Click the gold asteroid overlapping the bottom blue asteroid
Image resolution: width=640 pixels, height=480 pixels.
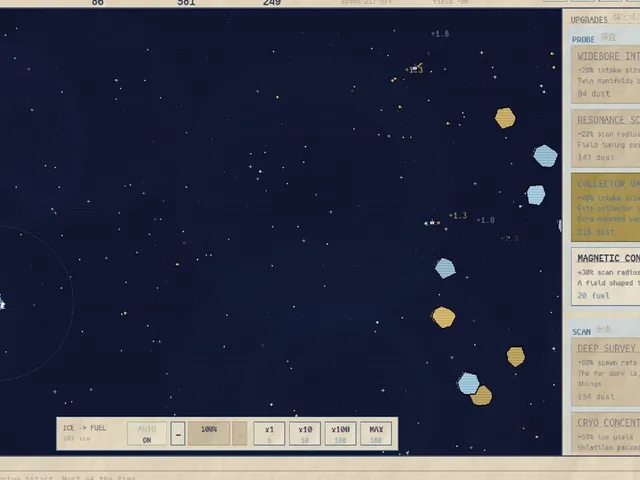[x=482, y=396]
